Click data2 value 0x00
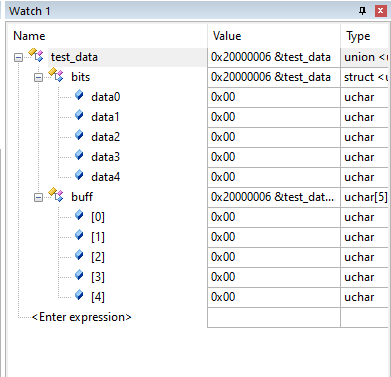 (274, 137)
